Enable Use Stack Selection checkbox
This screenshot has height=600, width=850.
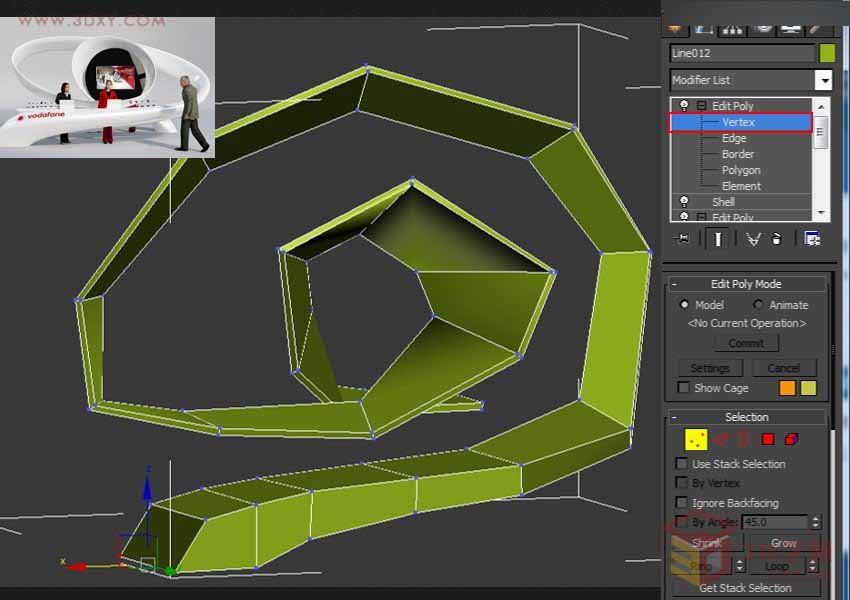[x=681, y=463]
